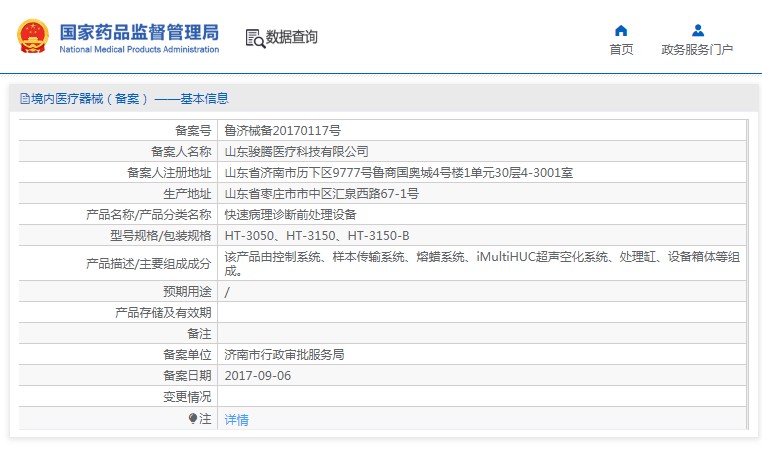Screen dimensions: 762x449
Task: Click the 数据查询 heading text
Action: coord(292,38)
